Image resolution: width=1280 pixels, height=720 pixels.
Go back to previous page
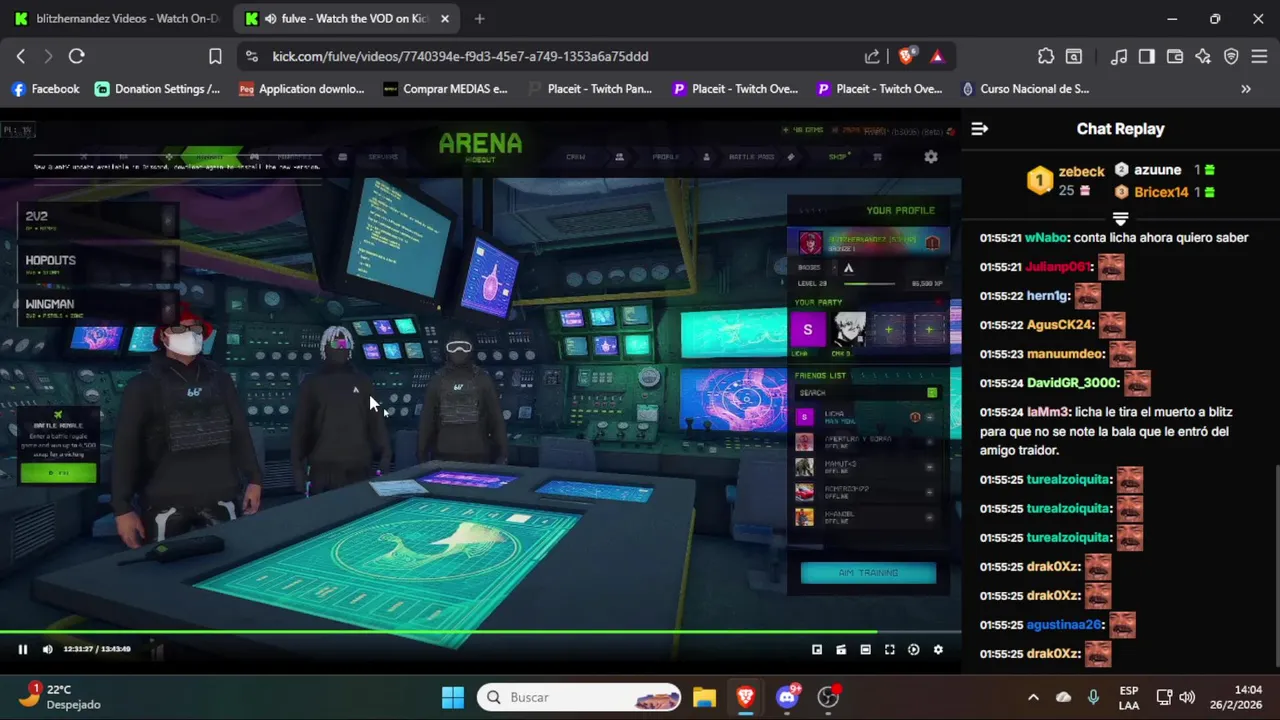pyautogui.click(x=20, y=56)
